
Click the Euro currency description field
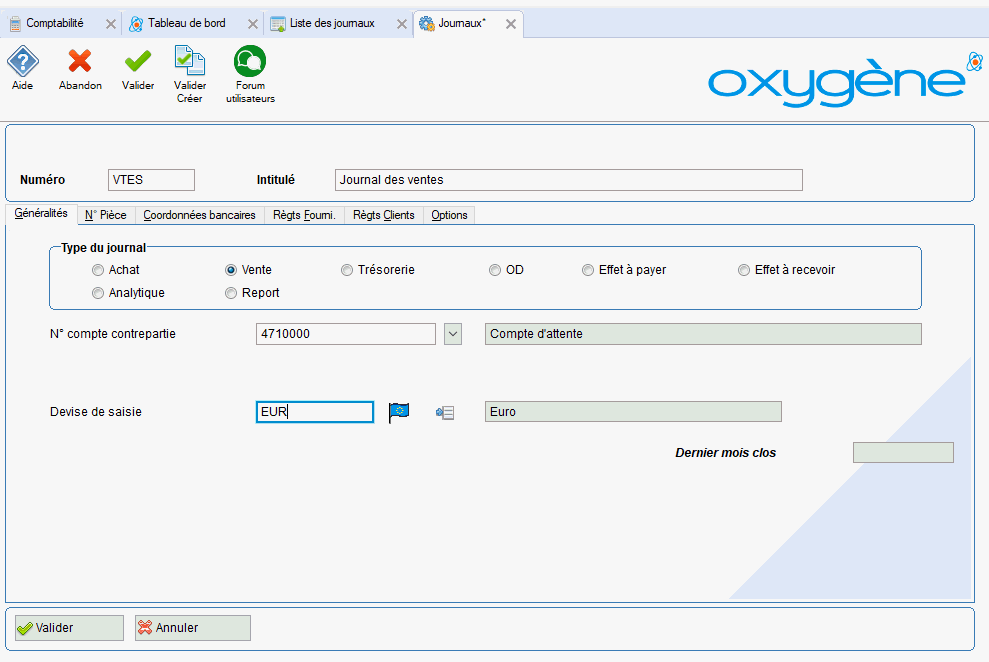[633, 412]
